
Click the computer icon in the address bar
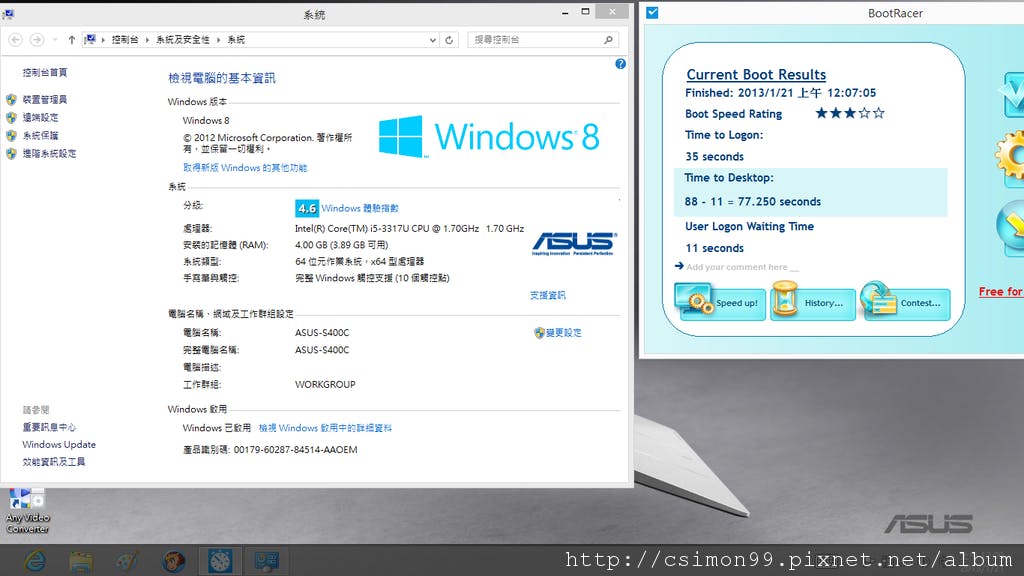(90, 40)
